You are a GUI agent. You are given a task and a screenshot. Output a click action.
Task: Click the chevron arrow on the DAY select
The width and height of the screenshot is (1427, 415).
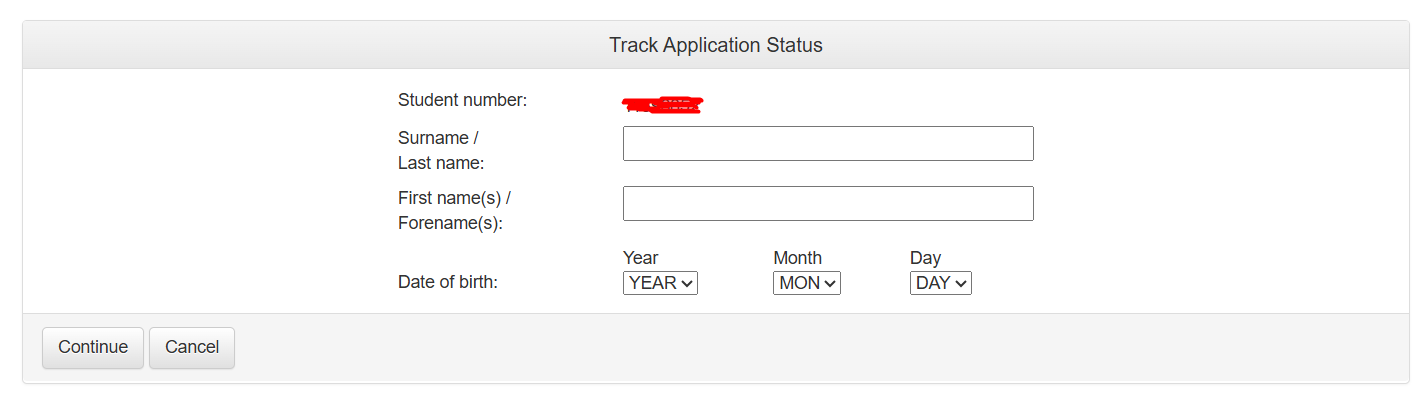(x=961, y=284)
